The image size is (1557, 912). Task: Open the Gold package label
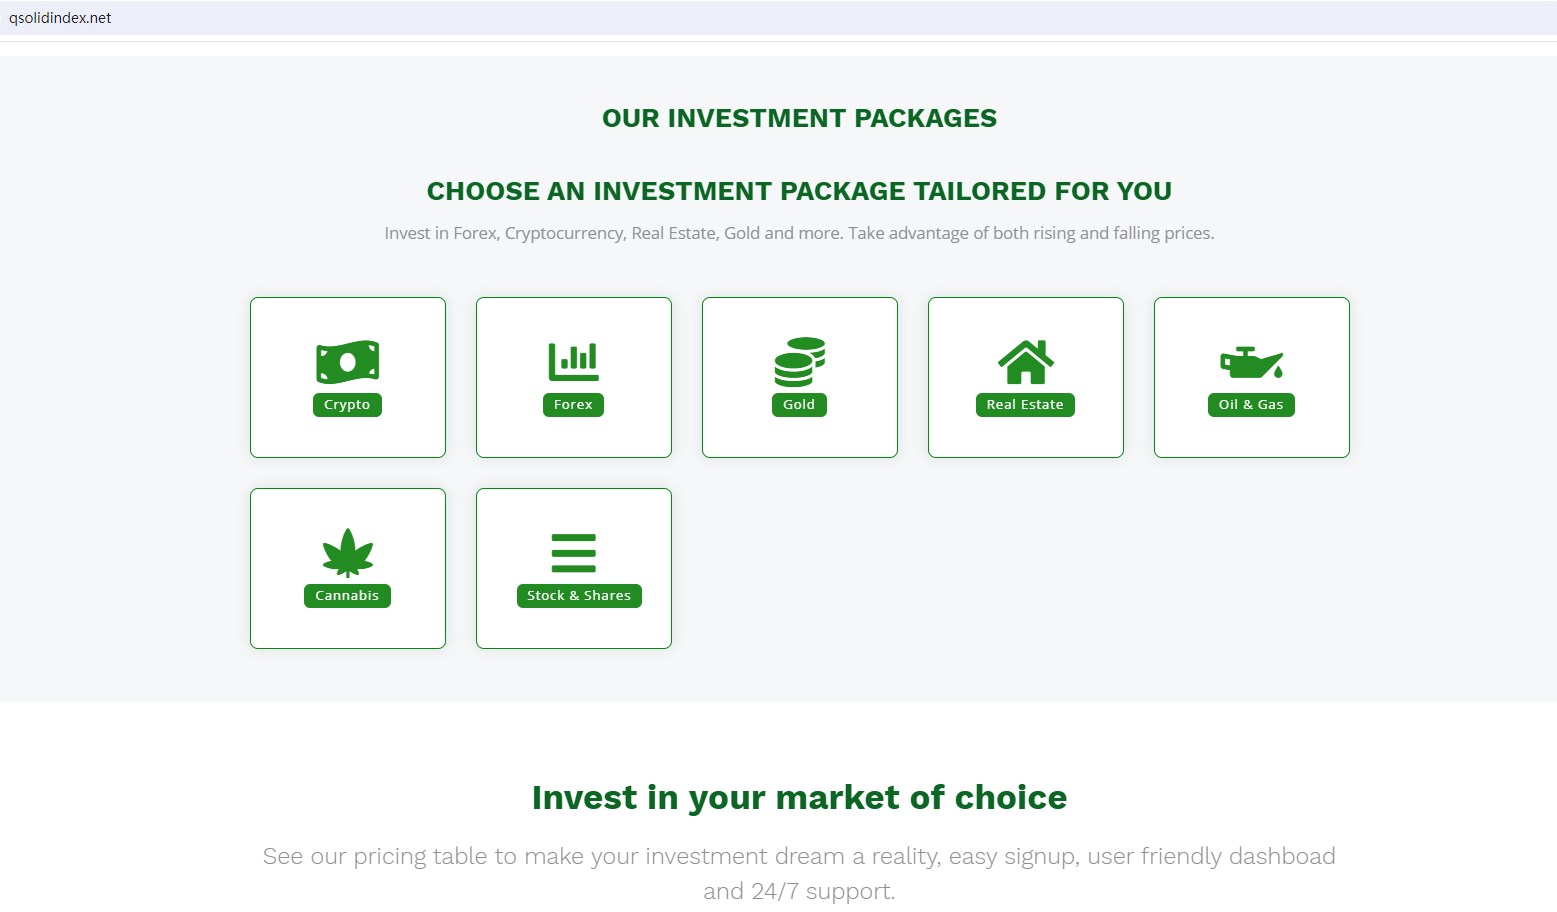(799, 405)
